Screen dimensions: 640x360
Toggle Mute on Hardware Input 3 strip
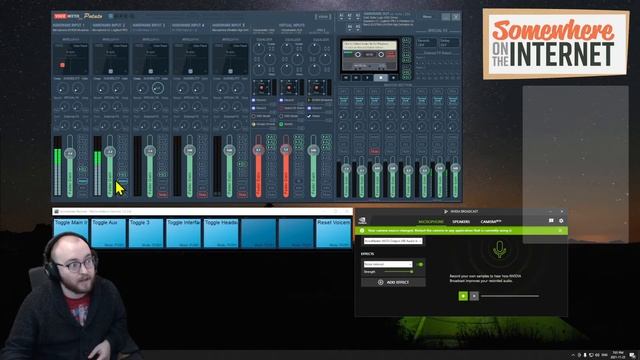point(162,195)
